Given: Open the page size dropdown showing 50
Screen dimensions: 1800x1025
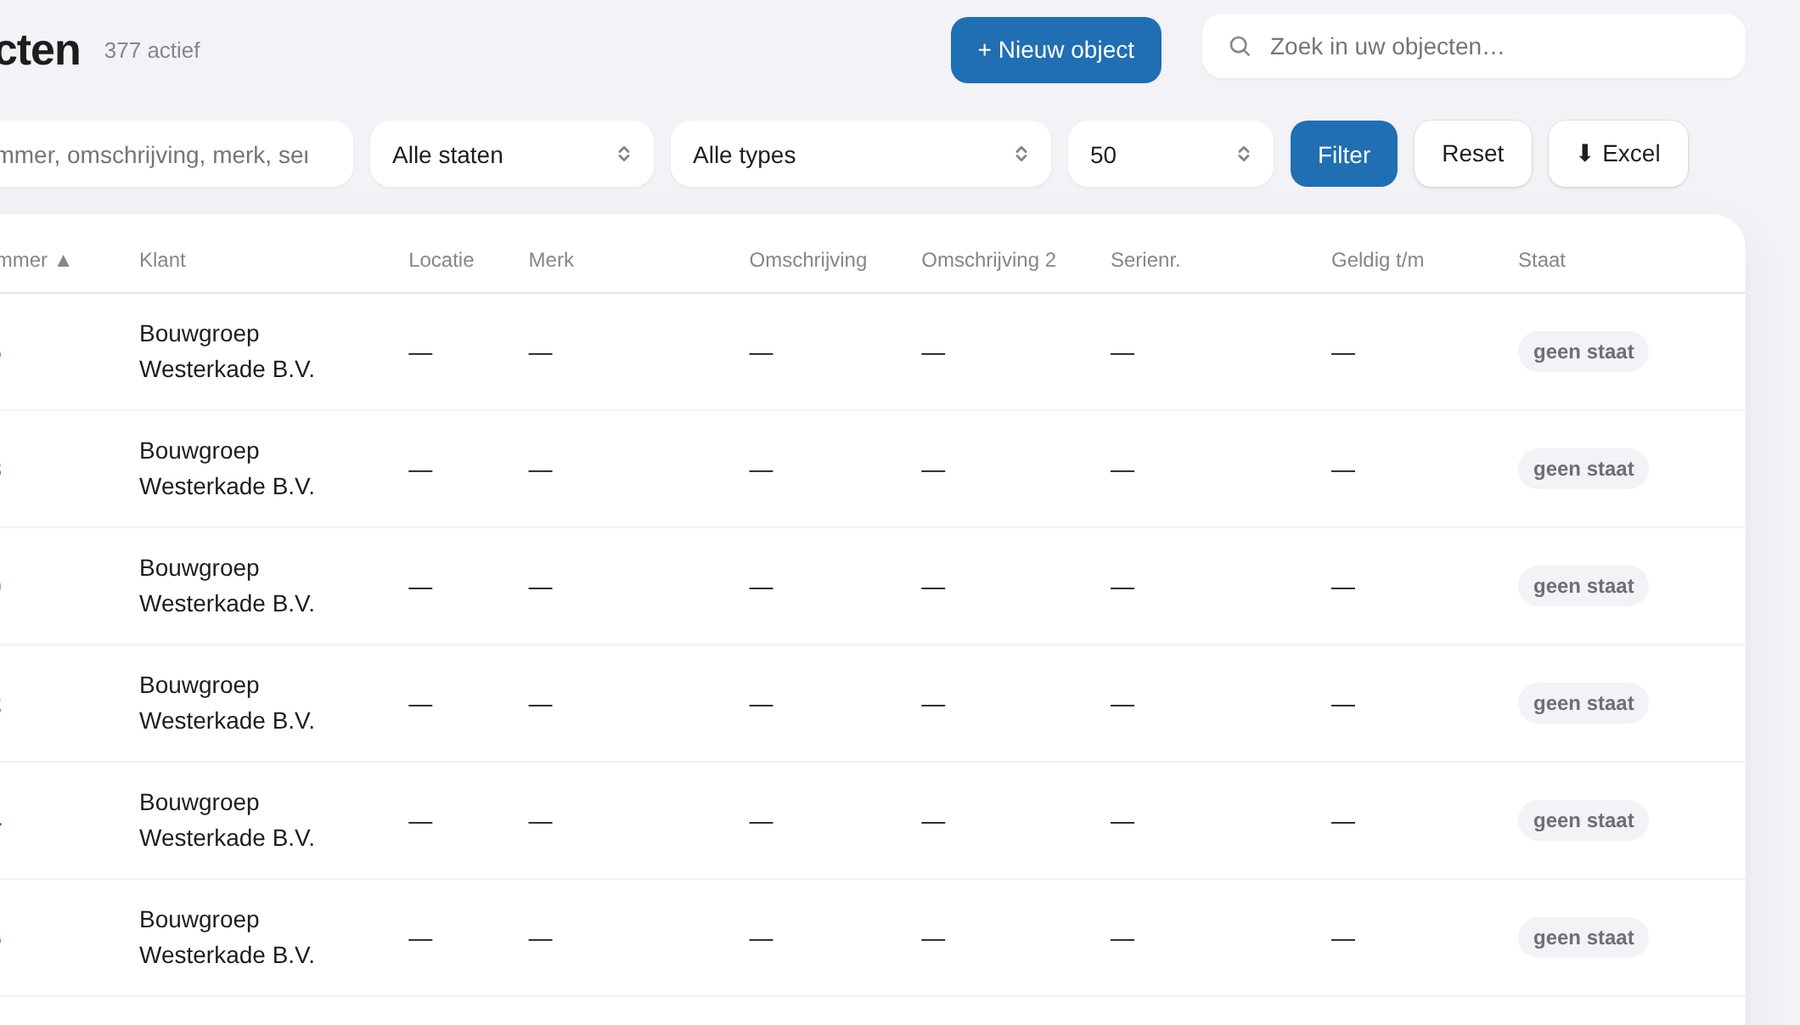Looking at the screenshot, I should point(1170,154).
